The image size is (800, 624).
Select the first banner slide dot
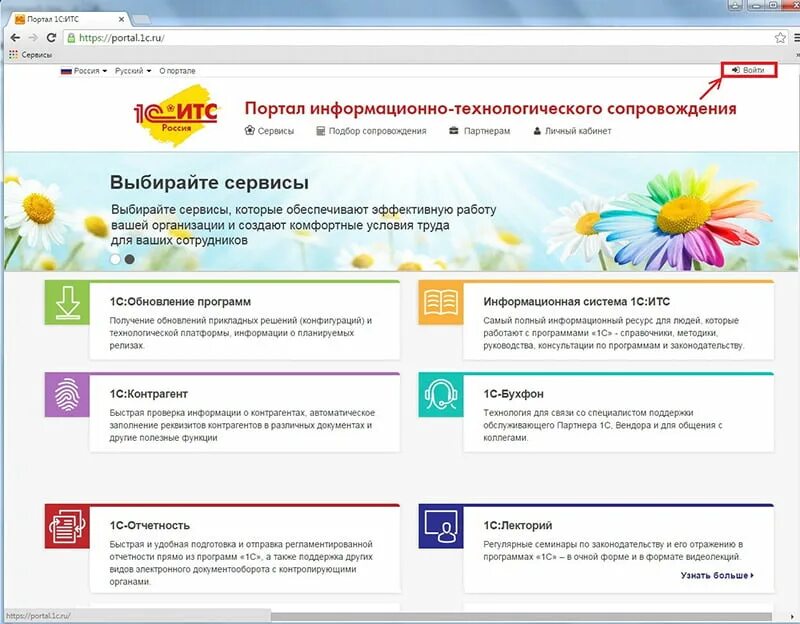point(115,259)
